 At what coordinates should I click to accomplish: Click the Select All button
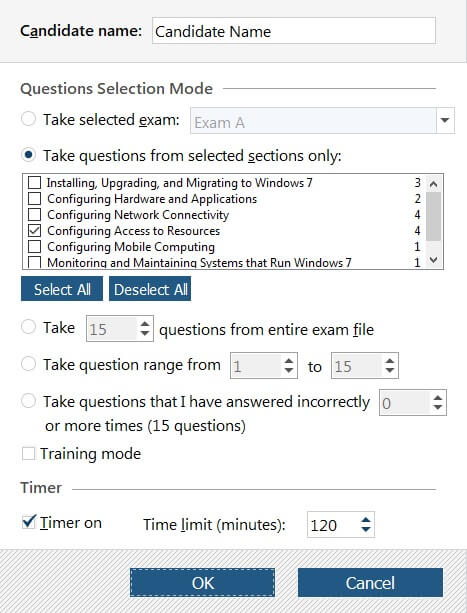pyautogui.click(x=62, y=289)
